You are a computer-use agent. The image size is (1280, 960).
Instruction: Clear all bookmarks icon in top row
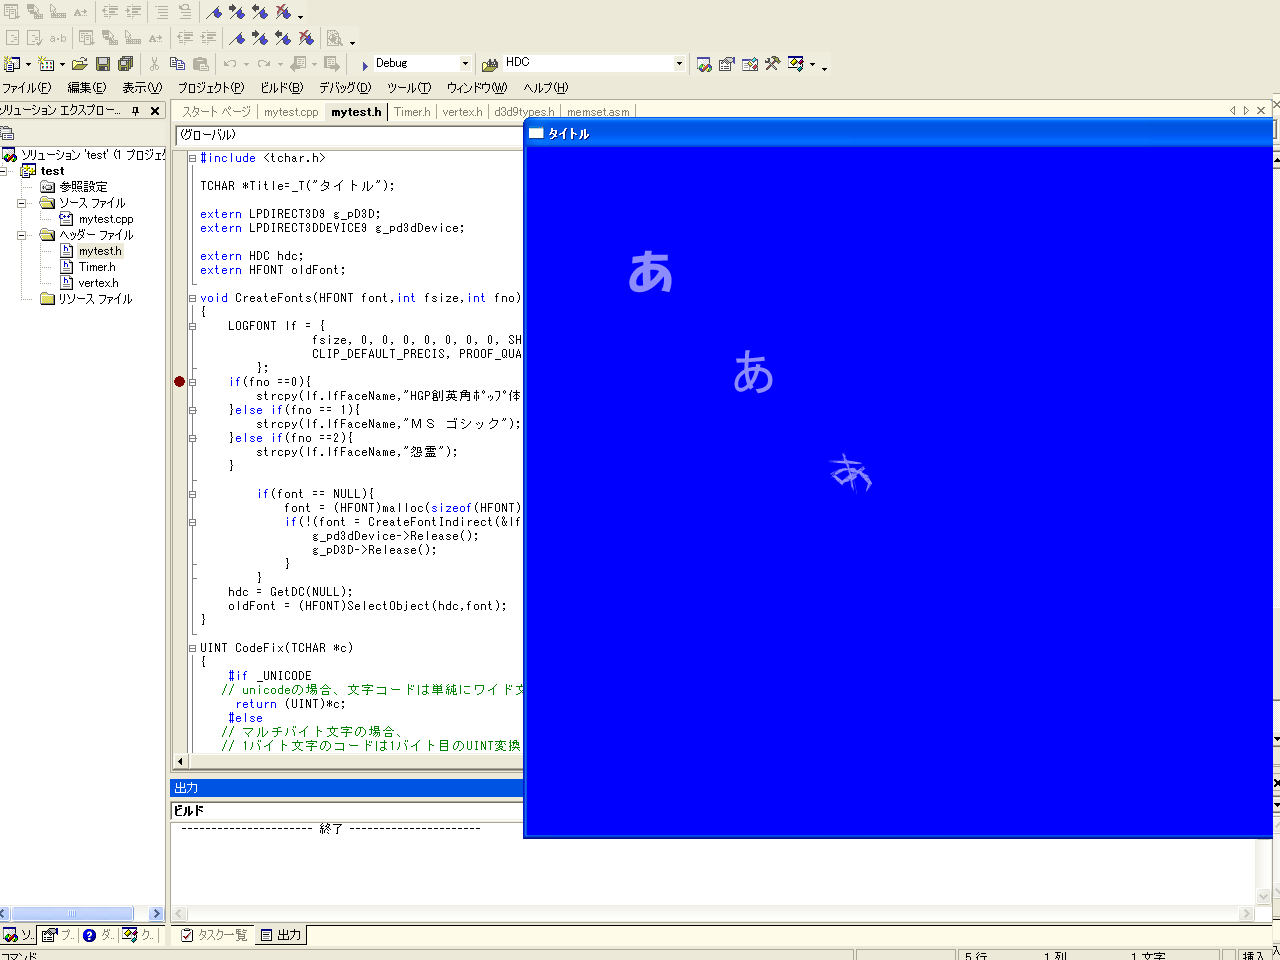coord(284,12)
